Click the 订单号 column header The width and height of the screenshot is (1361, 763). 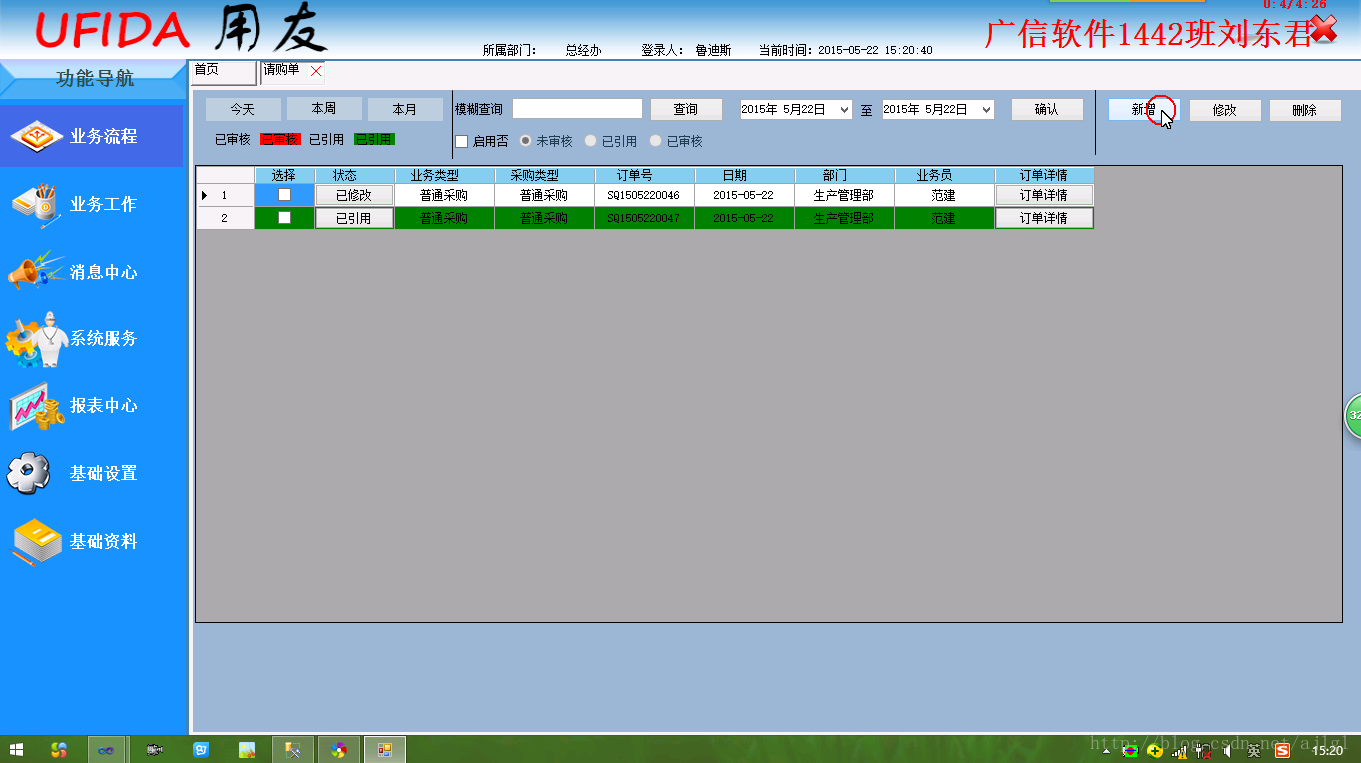pyautogui.click(x=644, y=175)
